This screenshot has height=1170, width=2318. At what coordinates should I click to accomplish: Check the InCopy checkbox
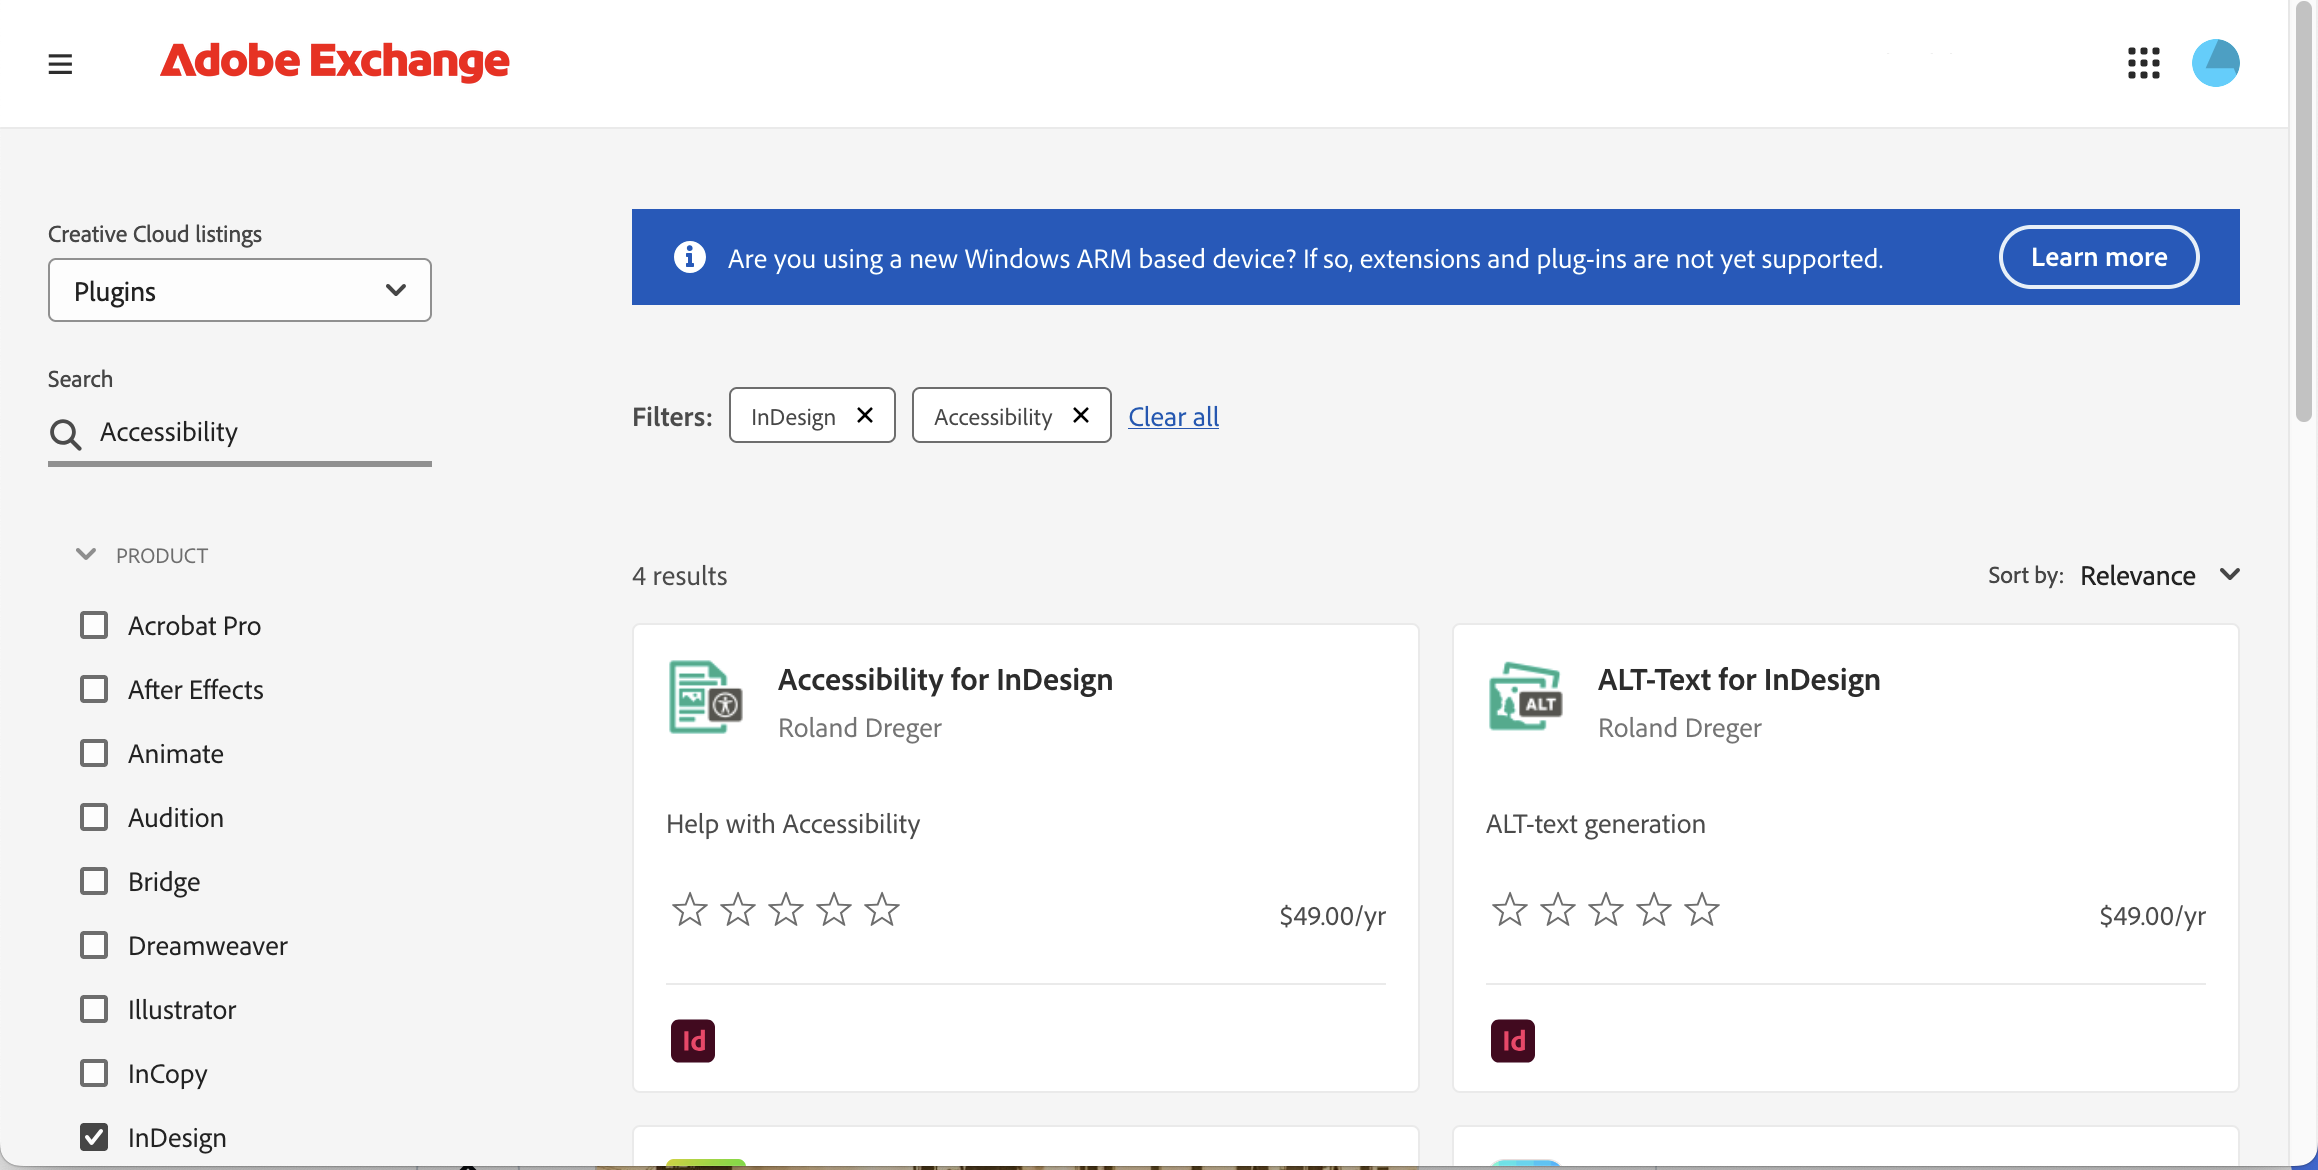94,1073
